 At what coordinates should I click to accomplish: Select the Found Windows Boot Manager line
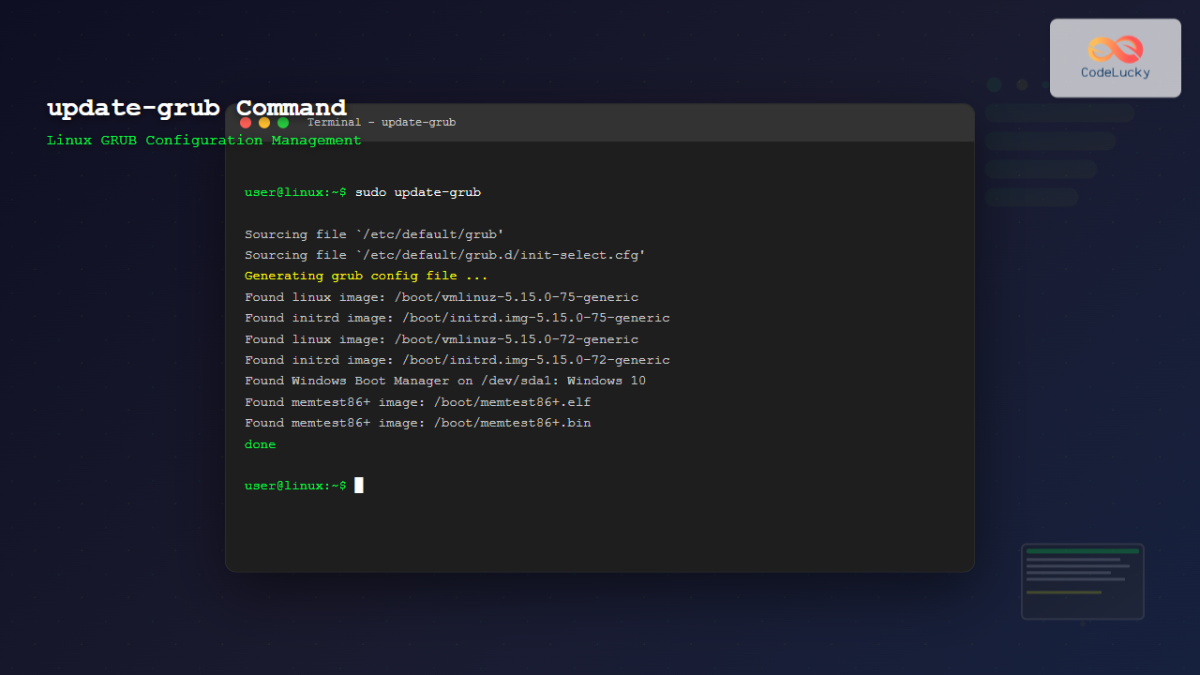pyautogui.click(x=445, y=380)
